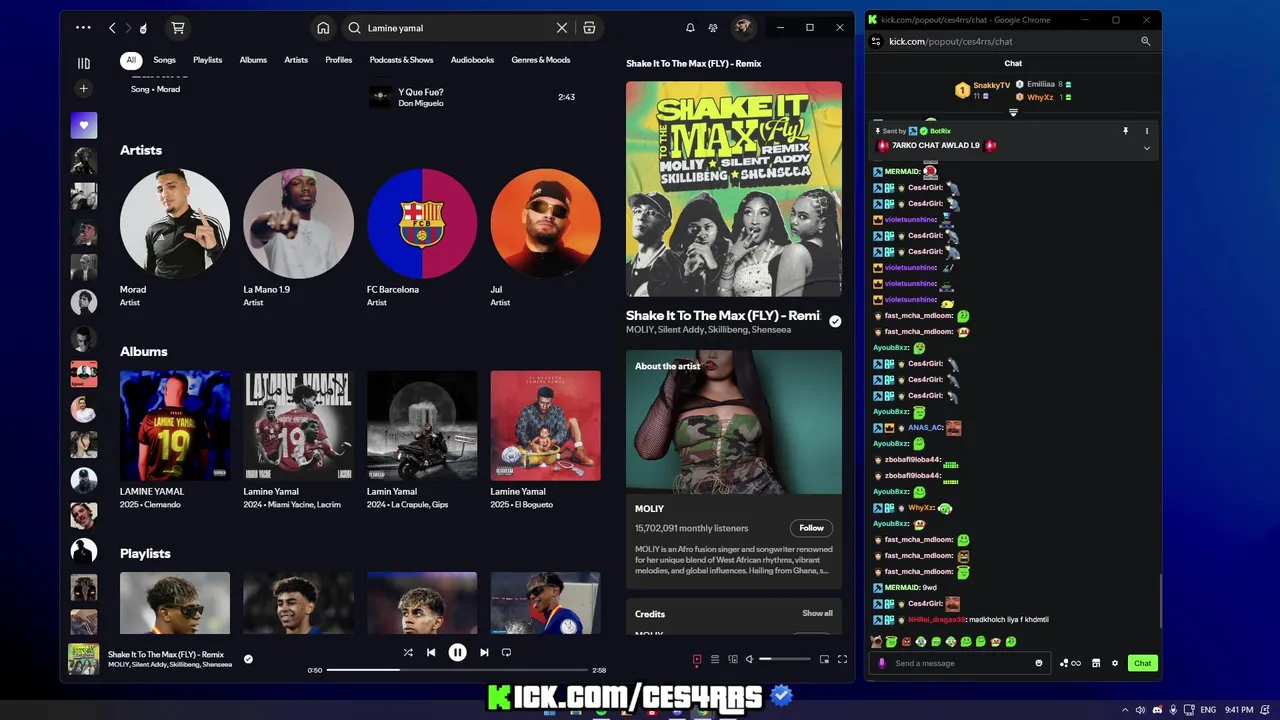Toggle shuffle playback
Image resolution: width=1280 pixels, height=720 pixels.
pos(408,653)
